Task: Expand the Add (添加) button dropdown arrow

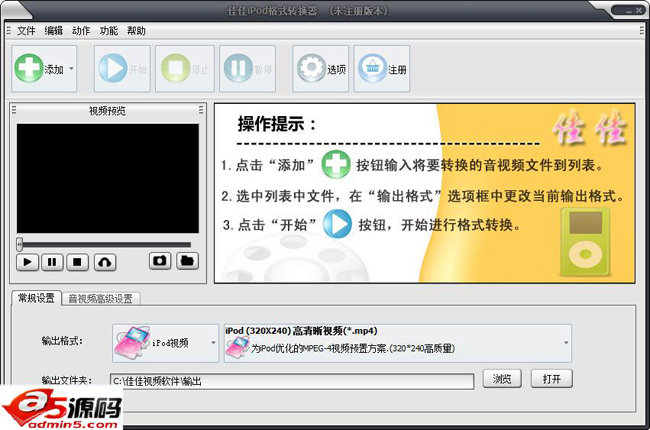Action: coord(71,68)
